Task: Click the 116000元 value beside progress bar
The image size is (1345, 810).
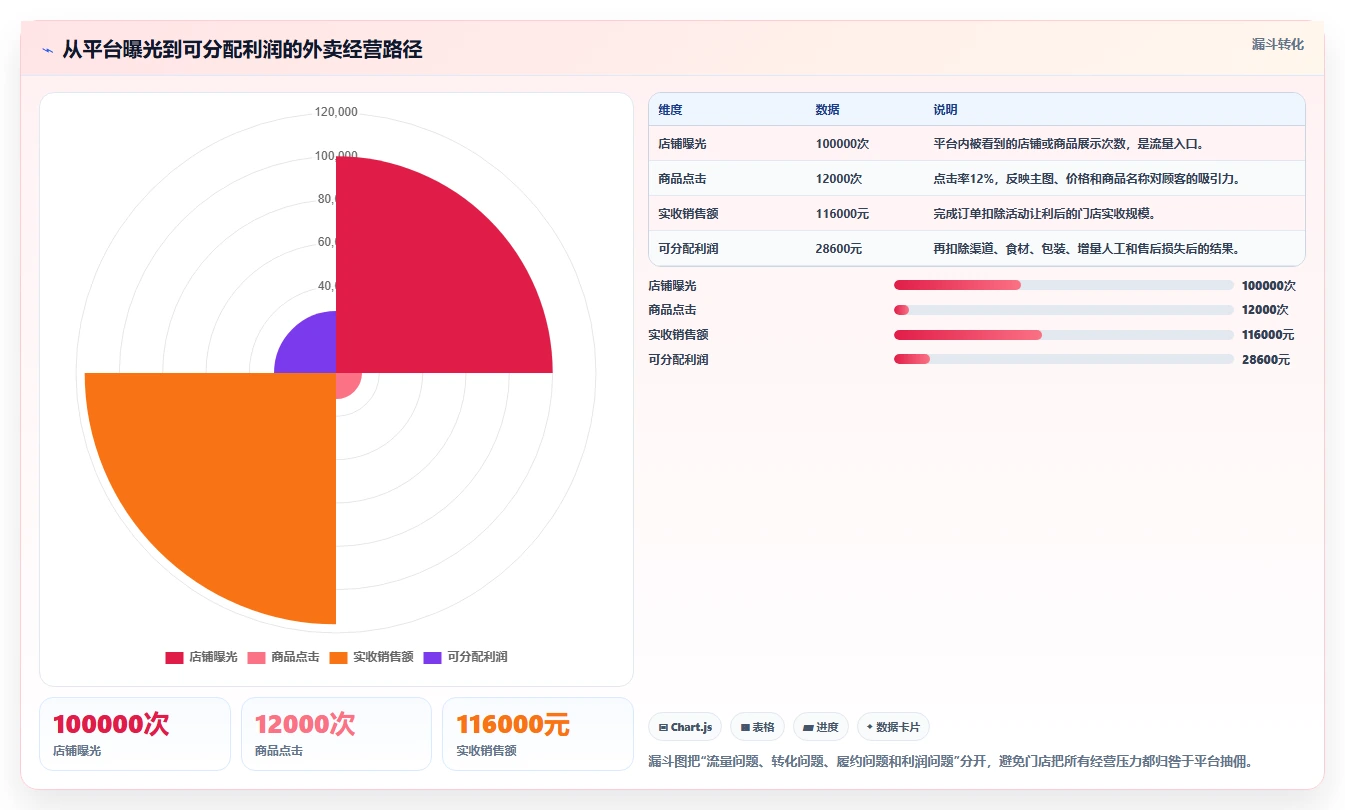Action: [1268, 335]
